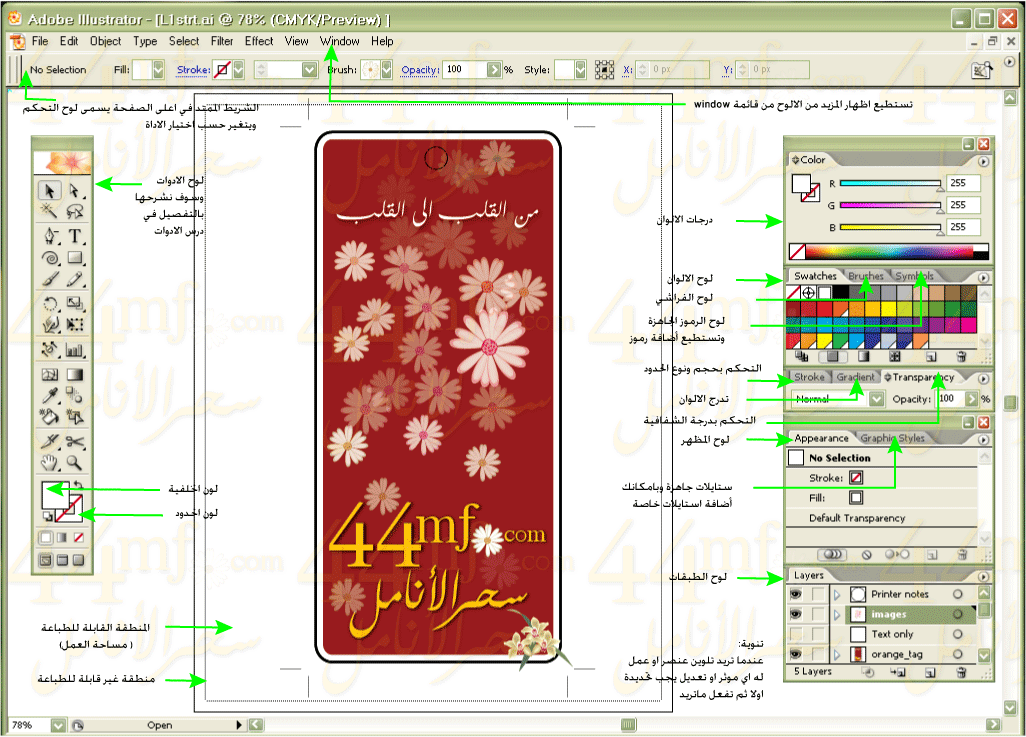The image size is (1026, 737).
Task: Open Stroke color dropdown in control bar
Action: [x=238, y=70]
